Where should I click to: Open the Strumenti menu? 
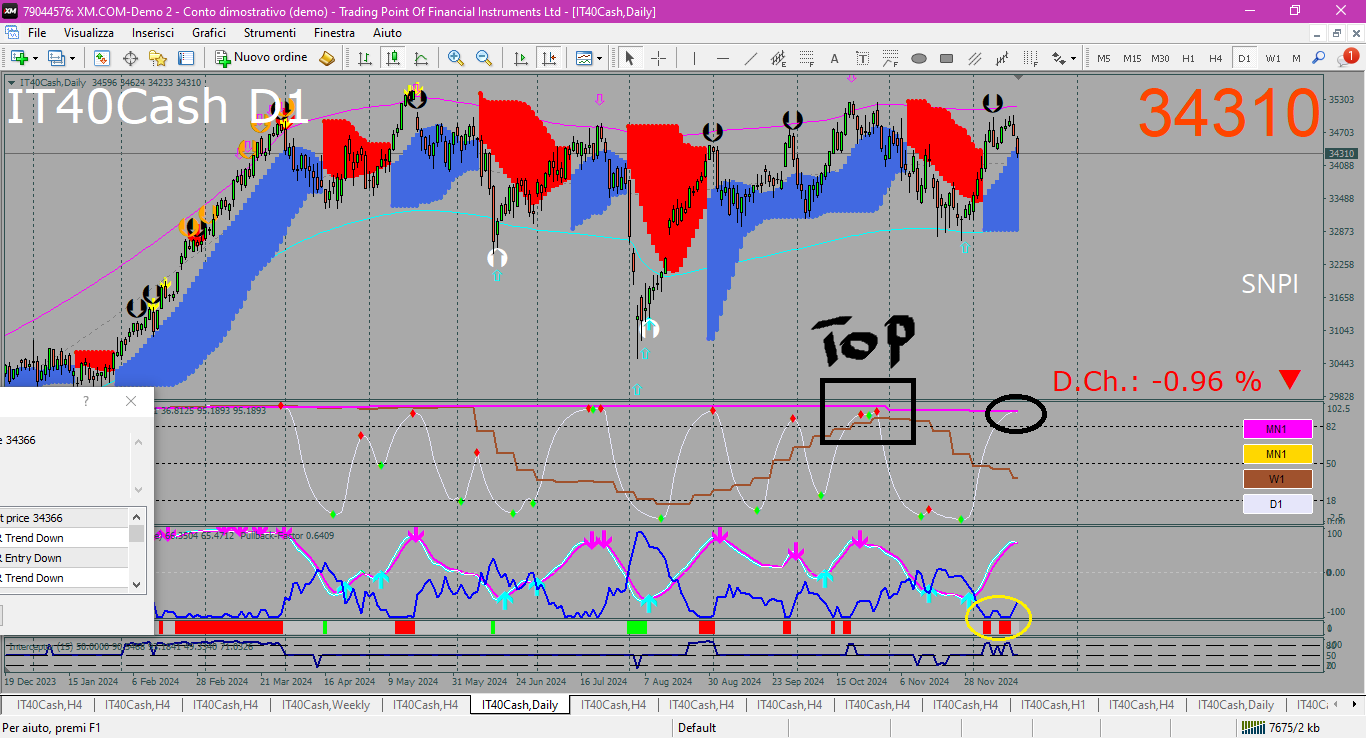click(x=269, y=33)
